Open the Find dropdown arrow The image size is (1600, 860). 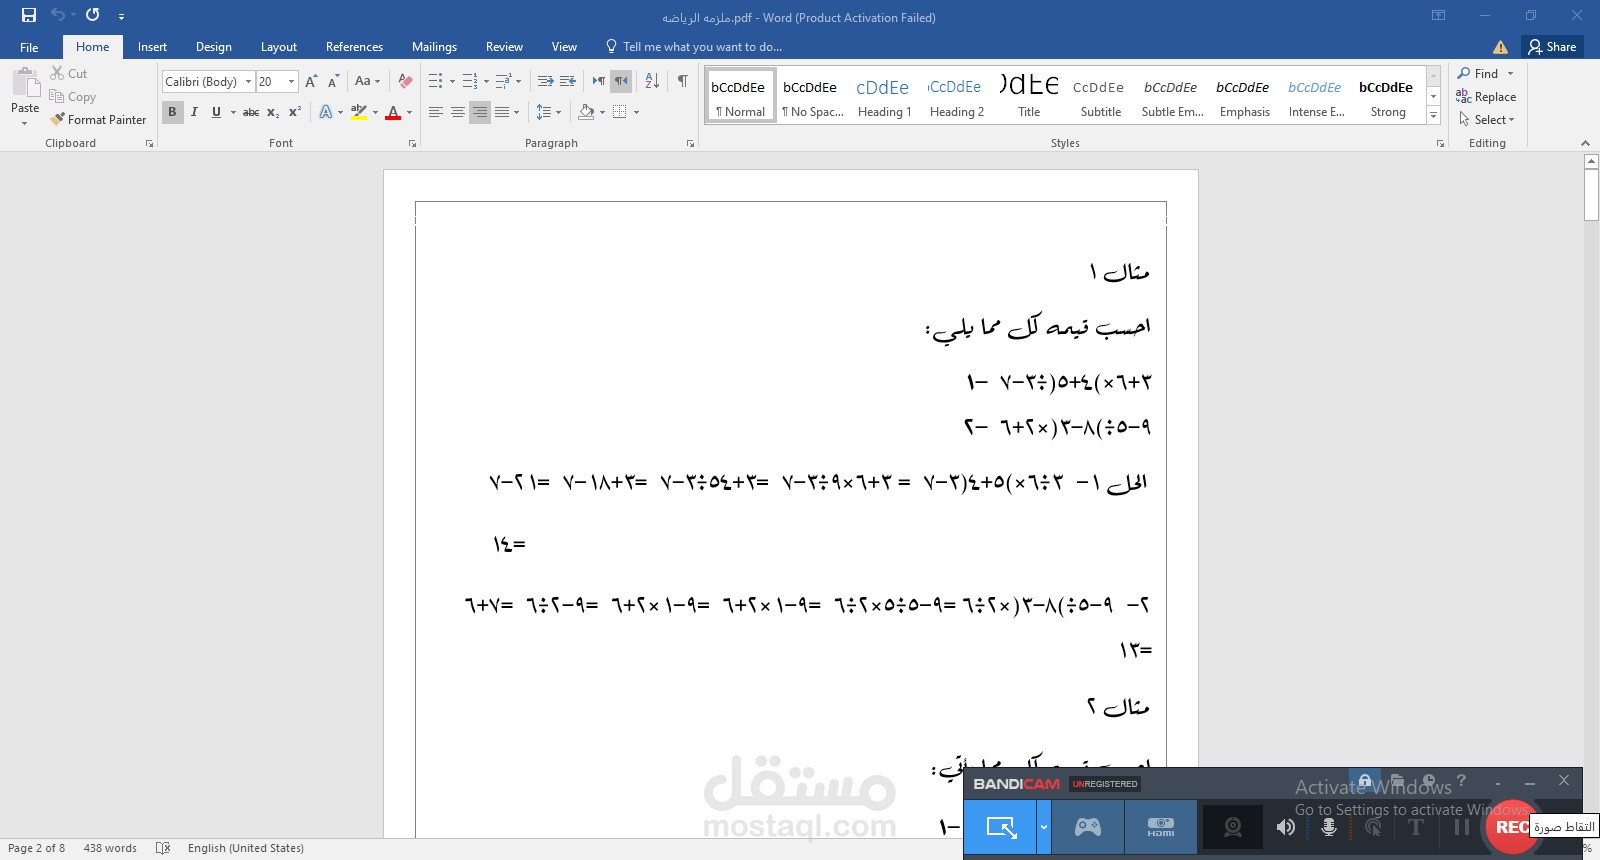click(1510, 74)
